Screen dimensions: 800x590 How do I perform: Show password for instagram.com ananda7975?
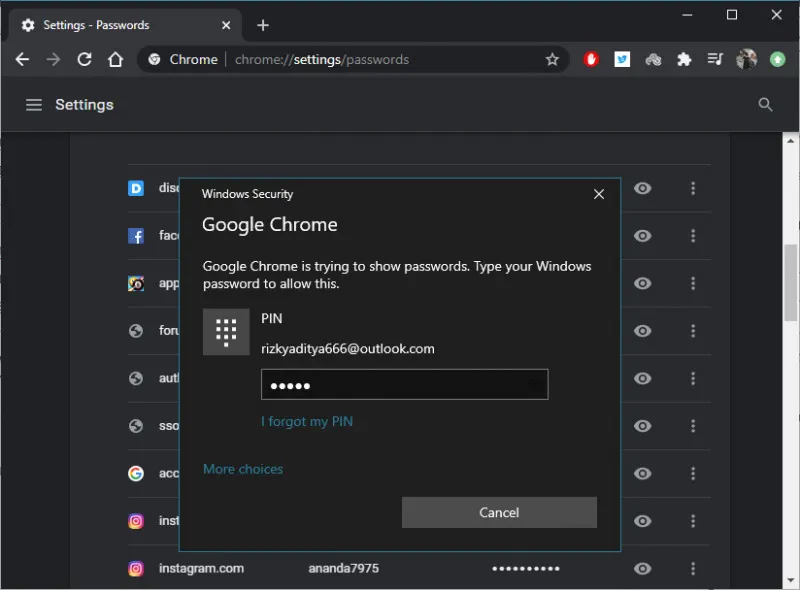pos(643,569)
